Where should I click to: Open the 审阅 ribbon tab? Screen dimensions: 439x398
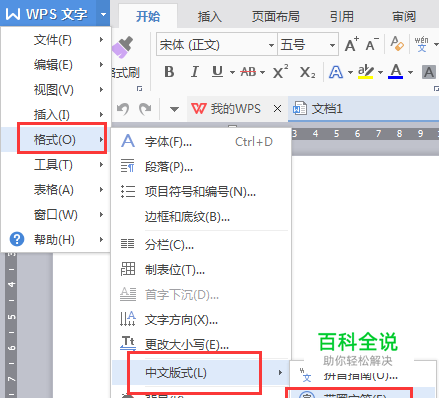coord(404,16)
